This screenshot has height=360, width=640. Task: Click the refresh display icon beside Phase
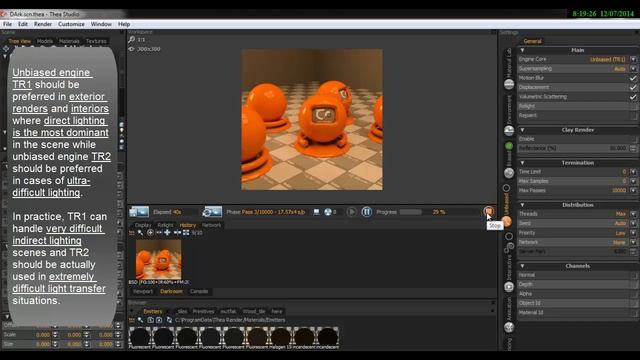(x=212, y=212)
